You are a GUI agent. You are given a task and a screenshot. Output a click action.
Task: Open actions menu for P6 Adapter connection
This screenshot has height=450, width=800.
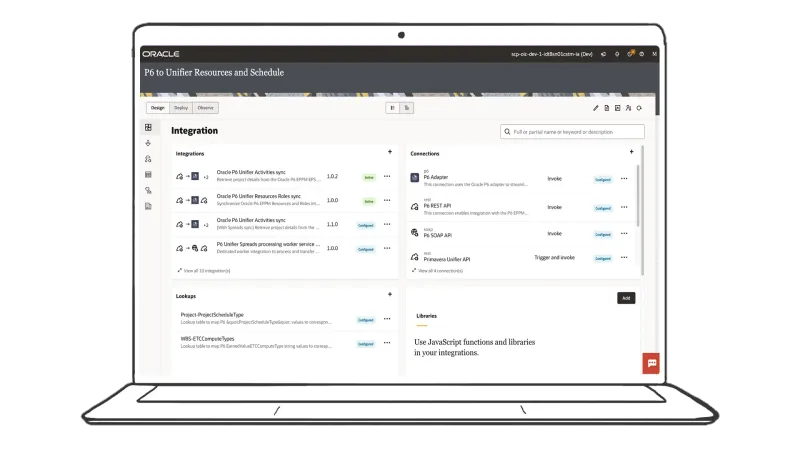[x=624, y=179]
